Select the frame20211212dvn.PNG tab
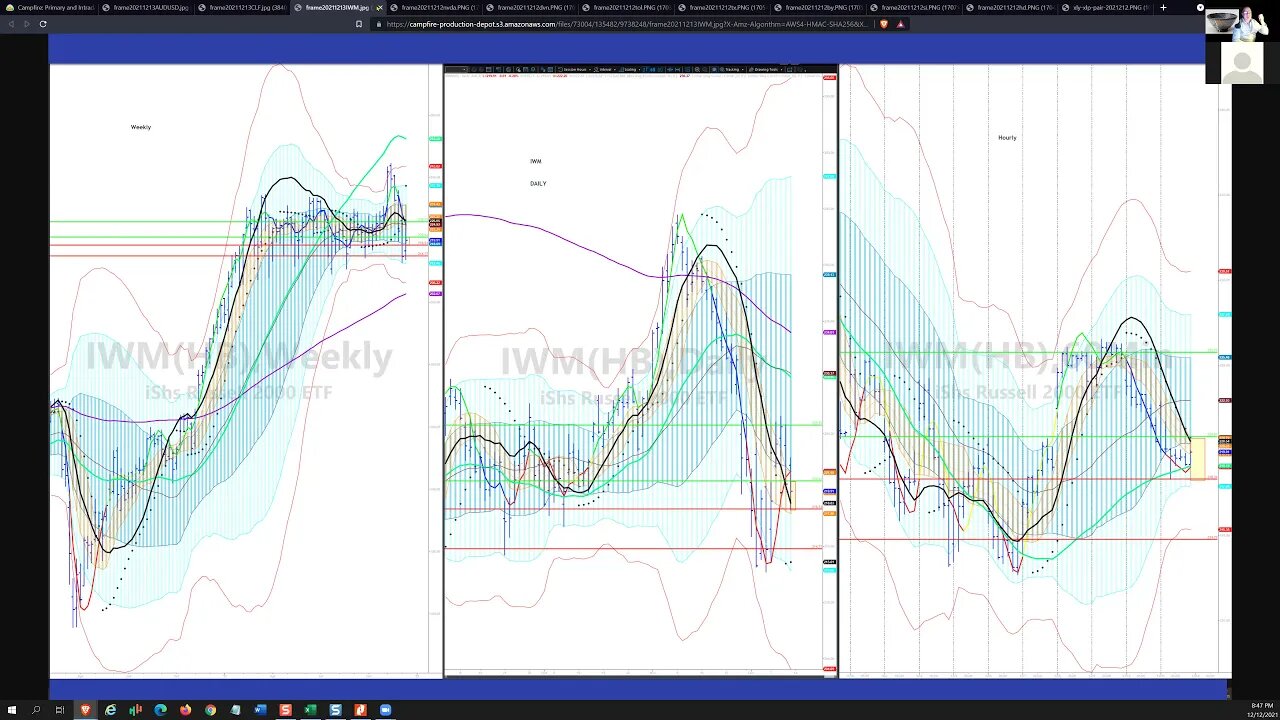Viewport: 1280px width, 720px height. (x=529, y=7)
